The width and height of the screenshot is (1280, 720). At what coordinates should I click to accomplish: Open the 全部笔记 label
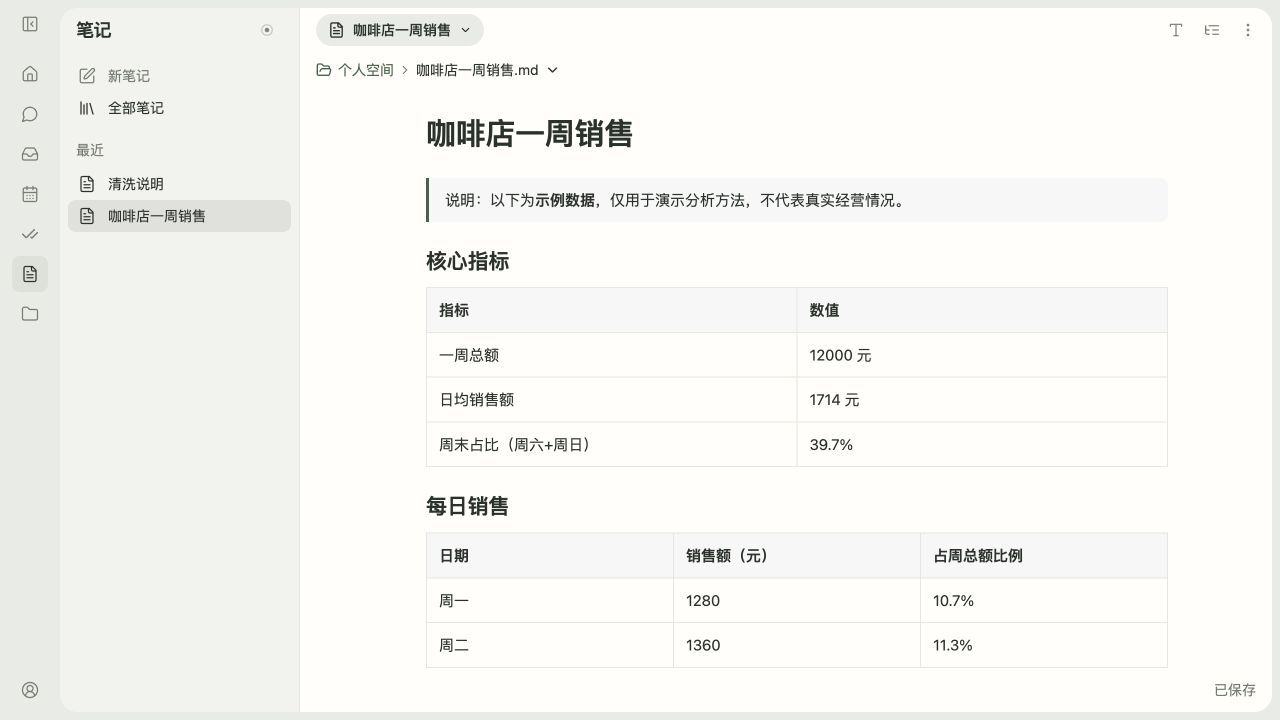pos(136,108)
